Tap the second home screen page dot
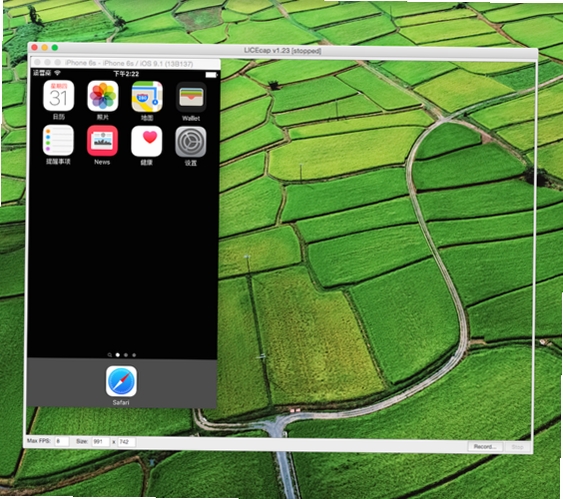The image size is (563, 499). (126, 355)
